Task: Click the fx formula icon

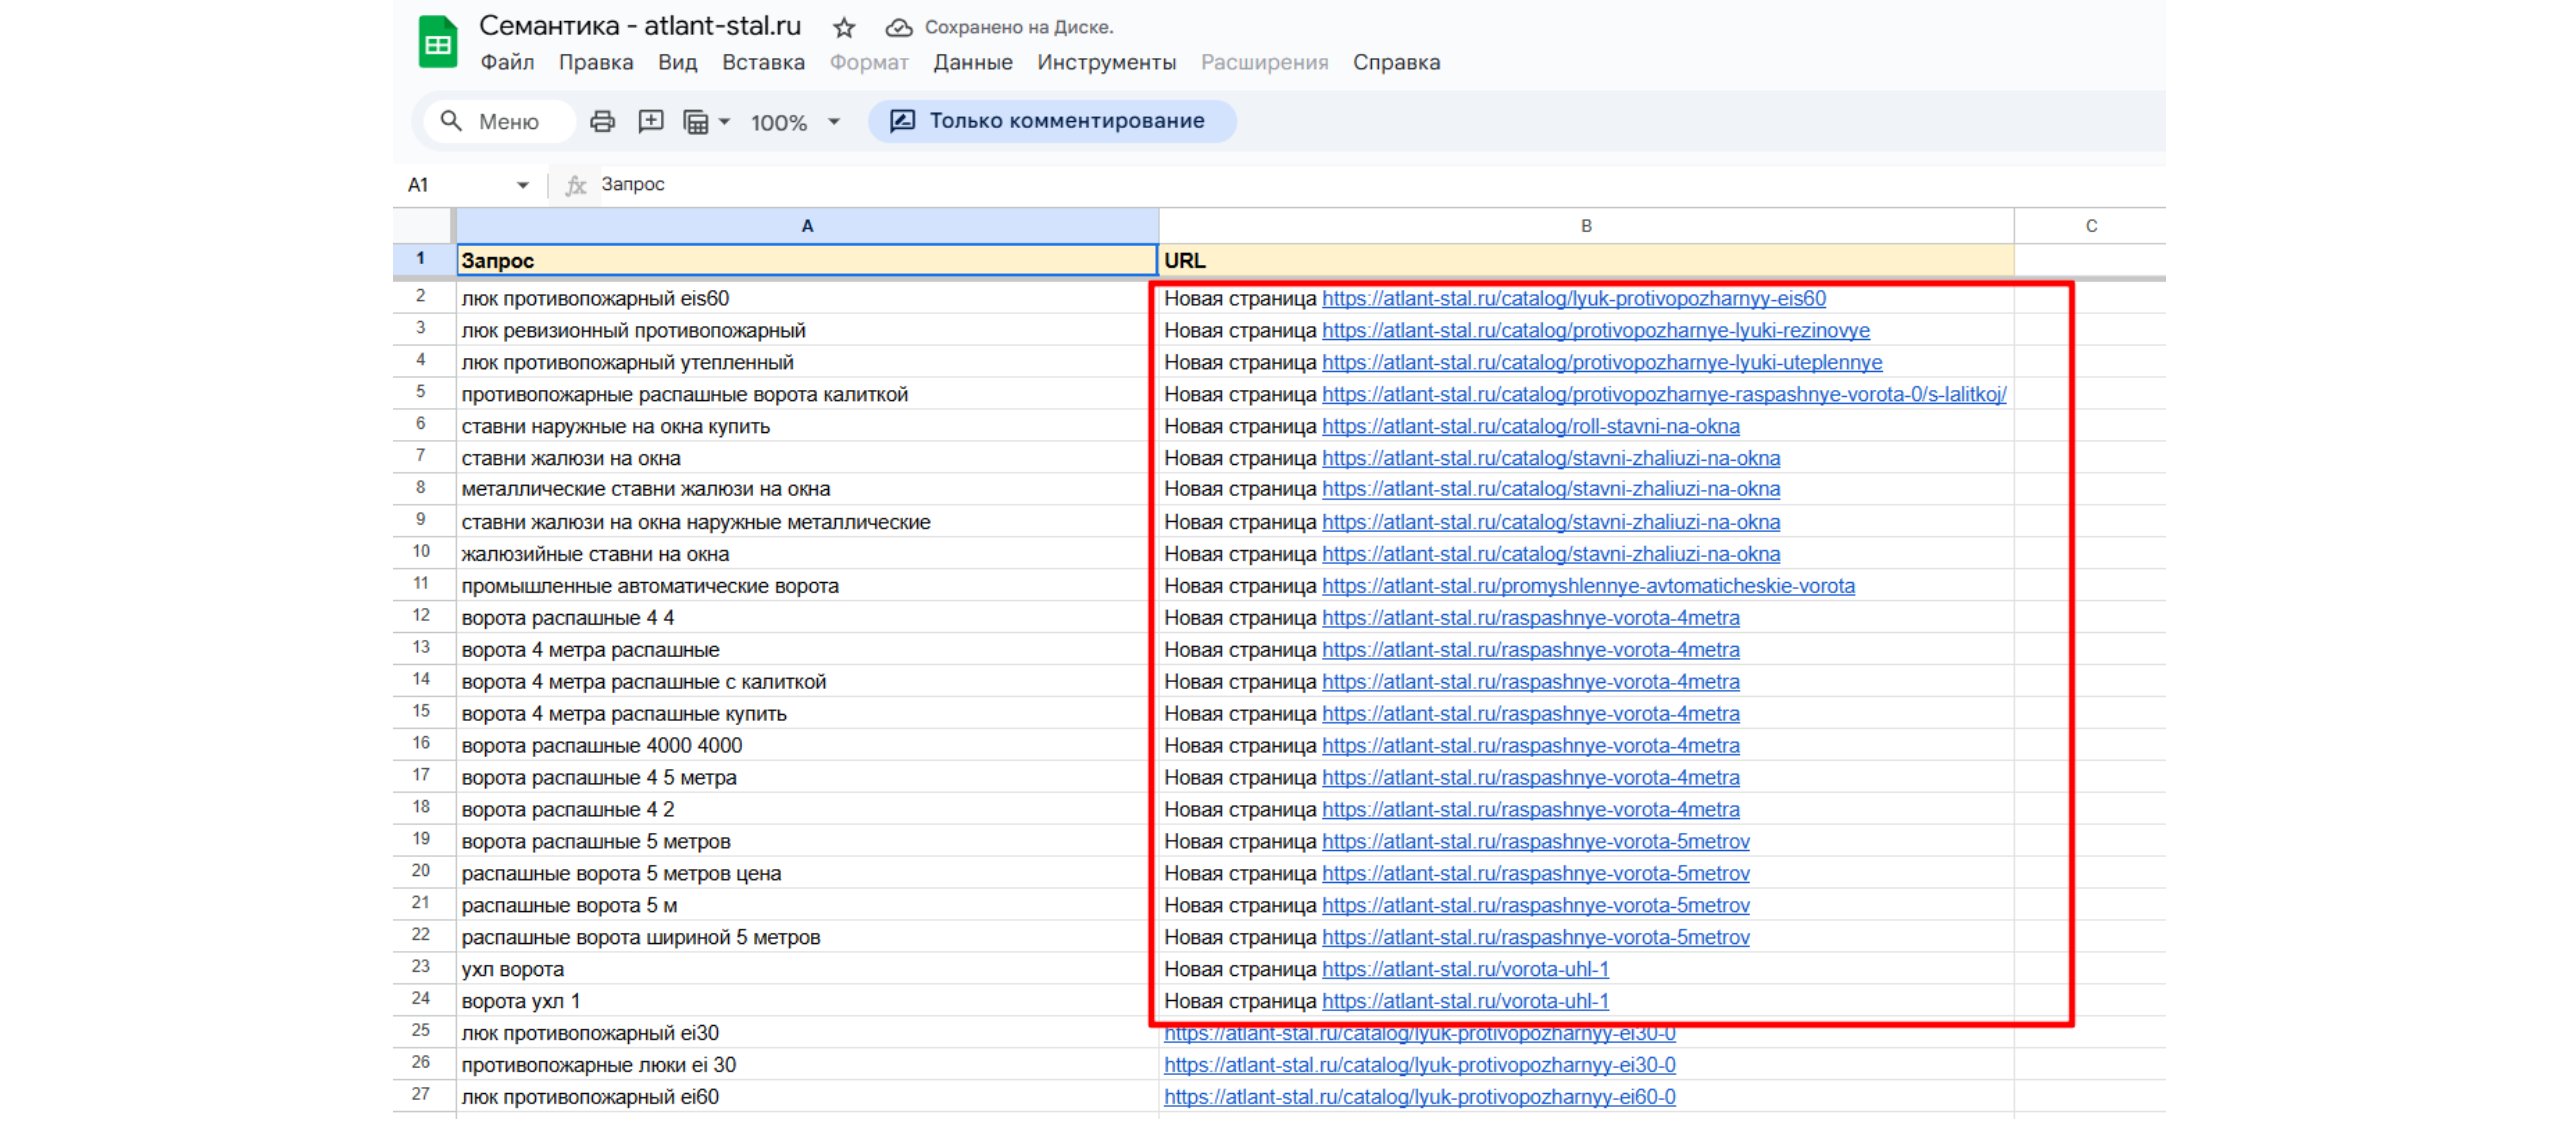Action: (575, 185)
